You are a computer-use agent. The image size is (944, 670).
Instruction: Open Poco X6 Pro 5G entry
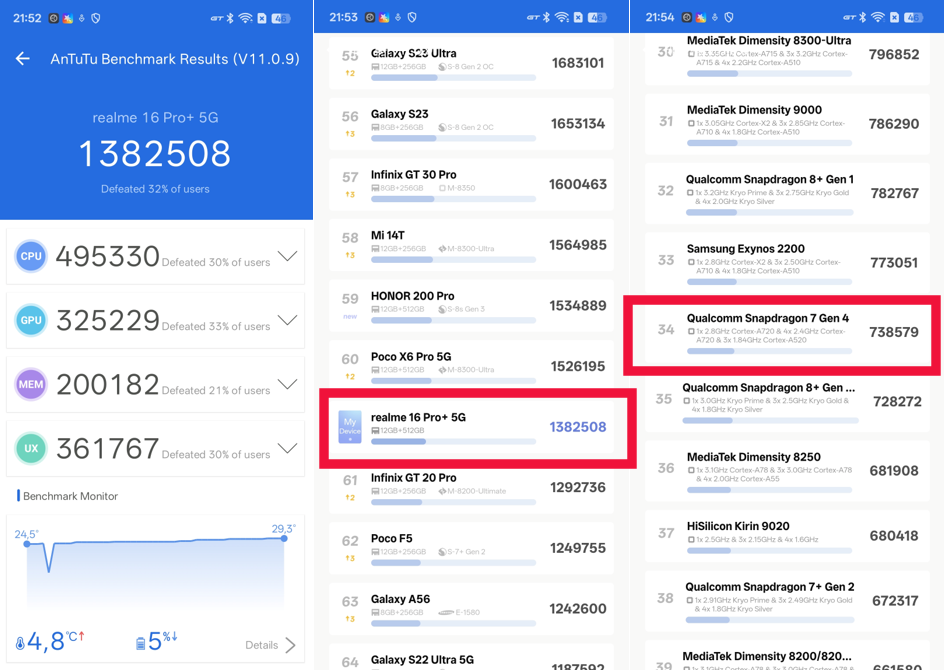(x=471, y=366)
